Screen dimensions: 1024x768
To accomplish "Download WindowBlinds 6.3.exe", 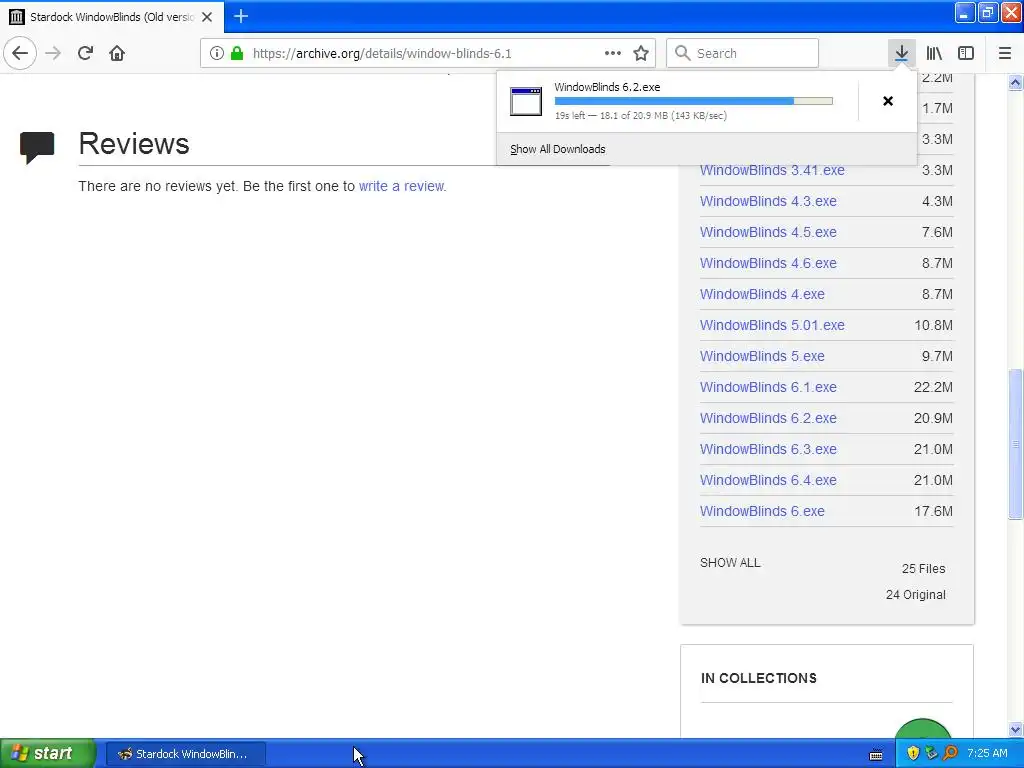I will [768, 449].
